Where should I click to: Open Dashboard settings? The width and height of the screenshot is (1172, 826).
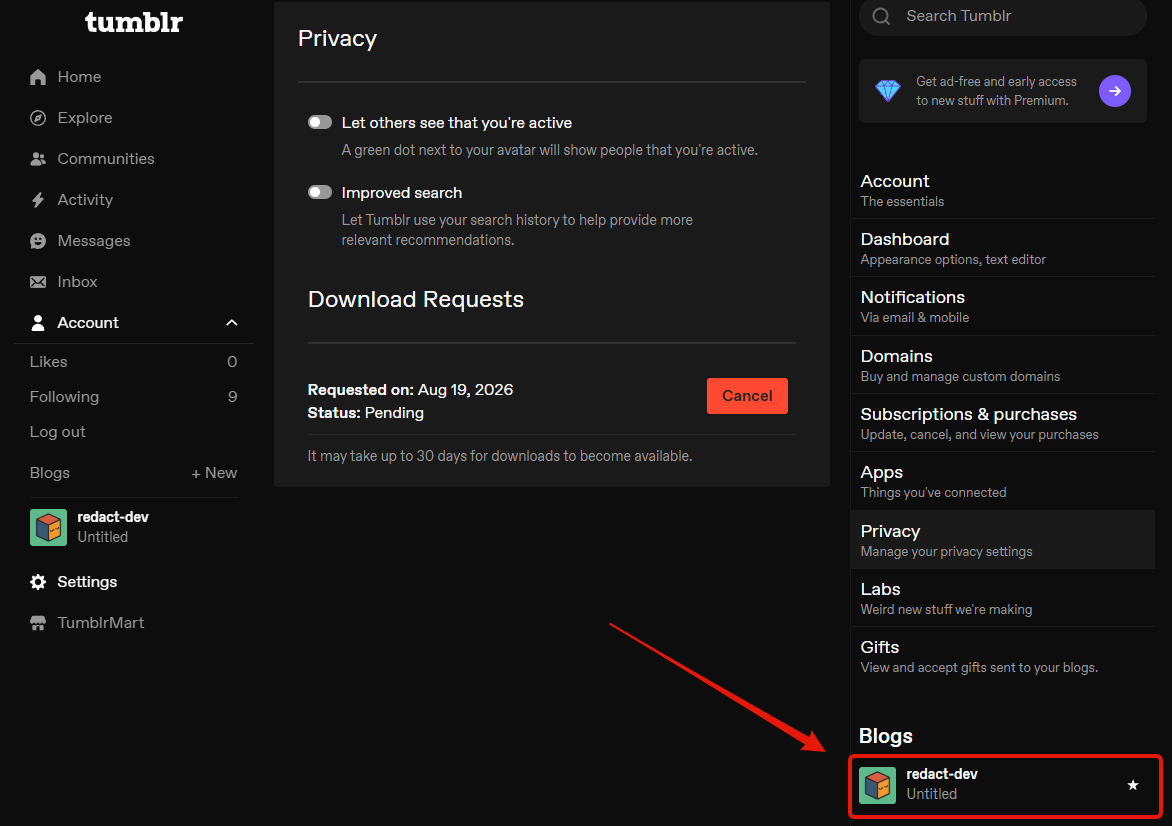coord(1003,248)
